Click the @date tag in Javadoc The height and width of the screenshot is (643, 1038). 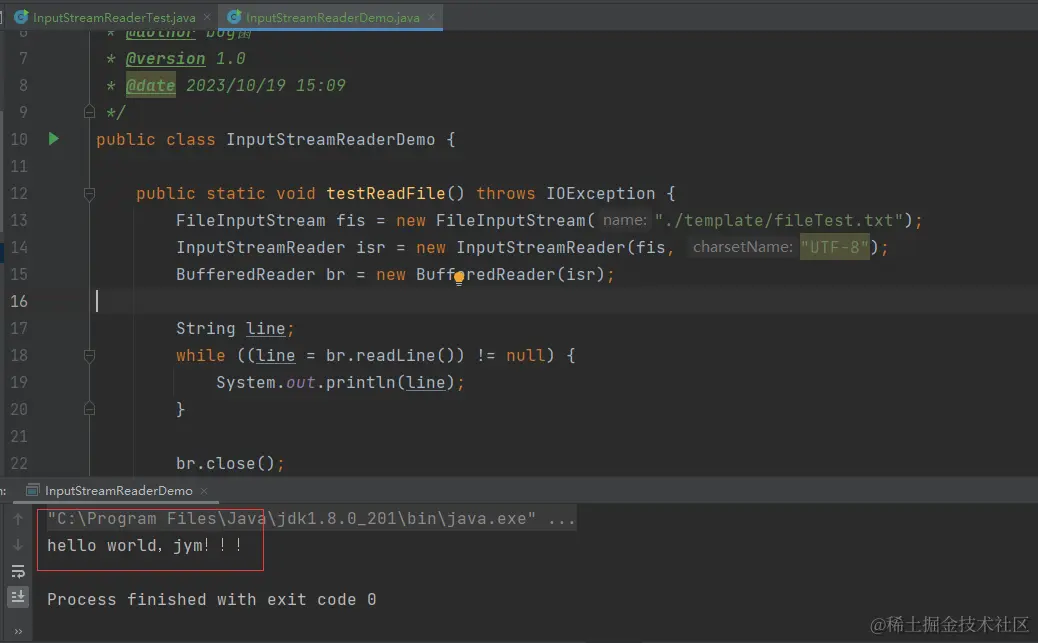pos(150,85)
